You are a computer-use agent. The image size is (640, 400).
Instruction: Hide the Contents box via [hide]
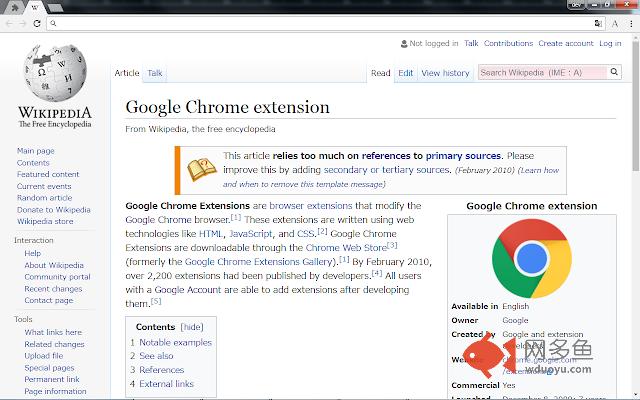[191, 327]
